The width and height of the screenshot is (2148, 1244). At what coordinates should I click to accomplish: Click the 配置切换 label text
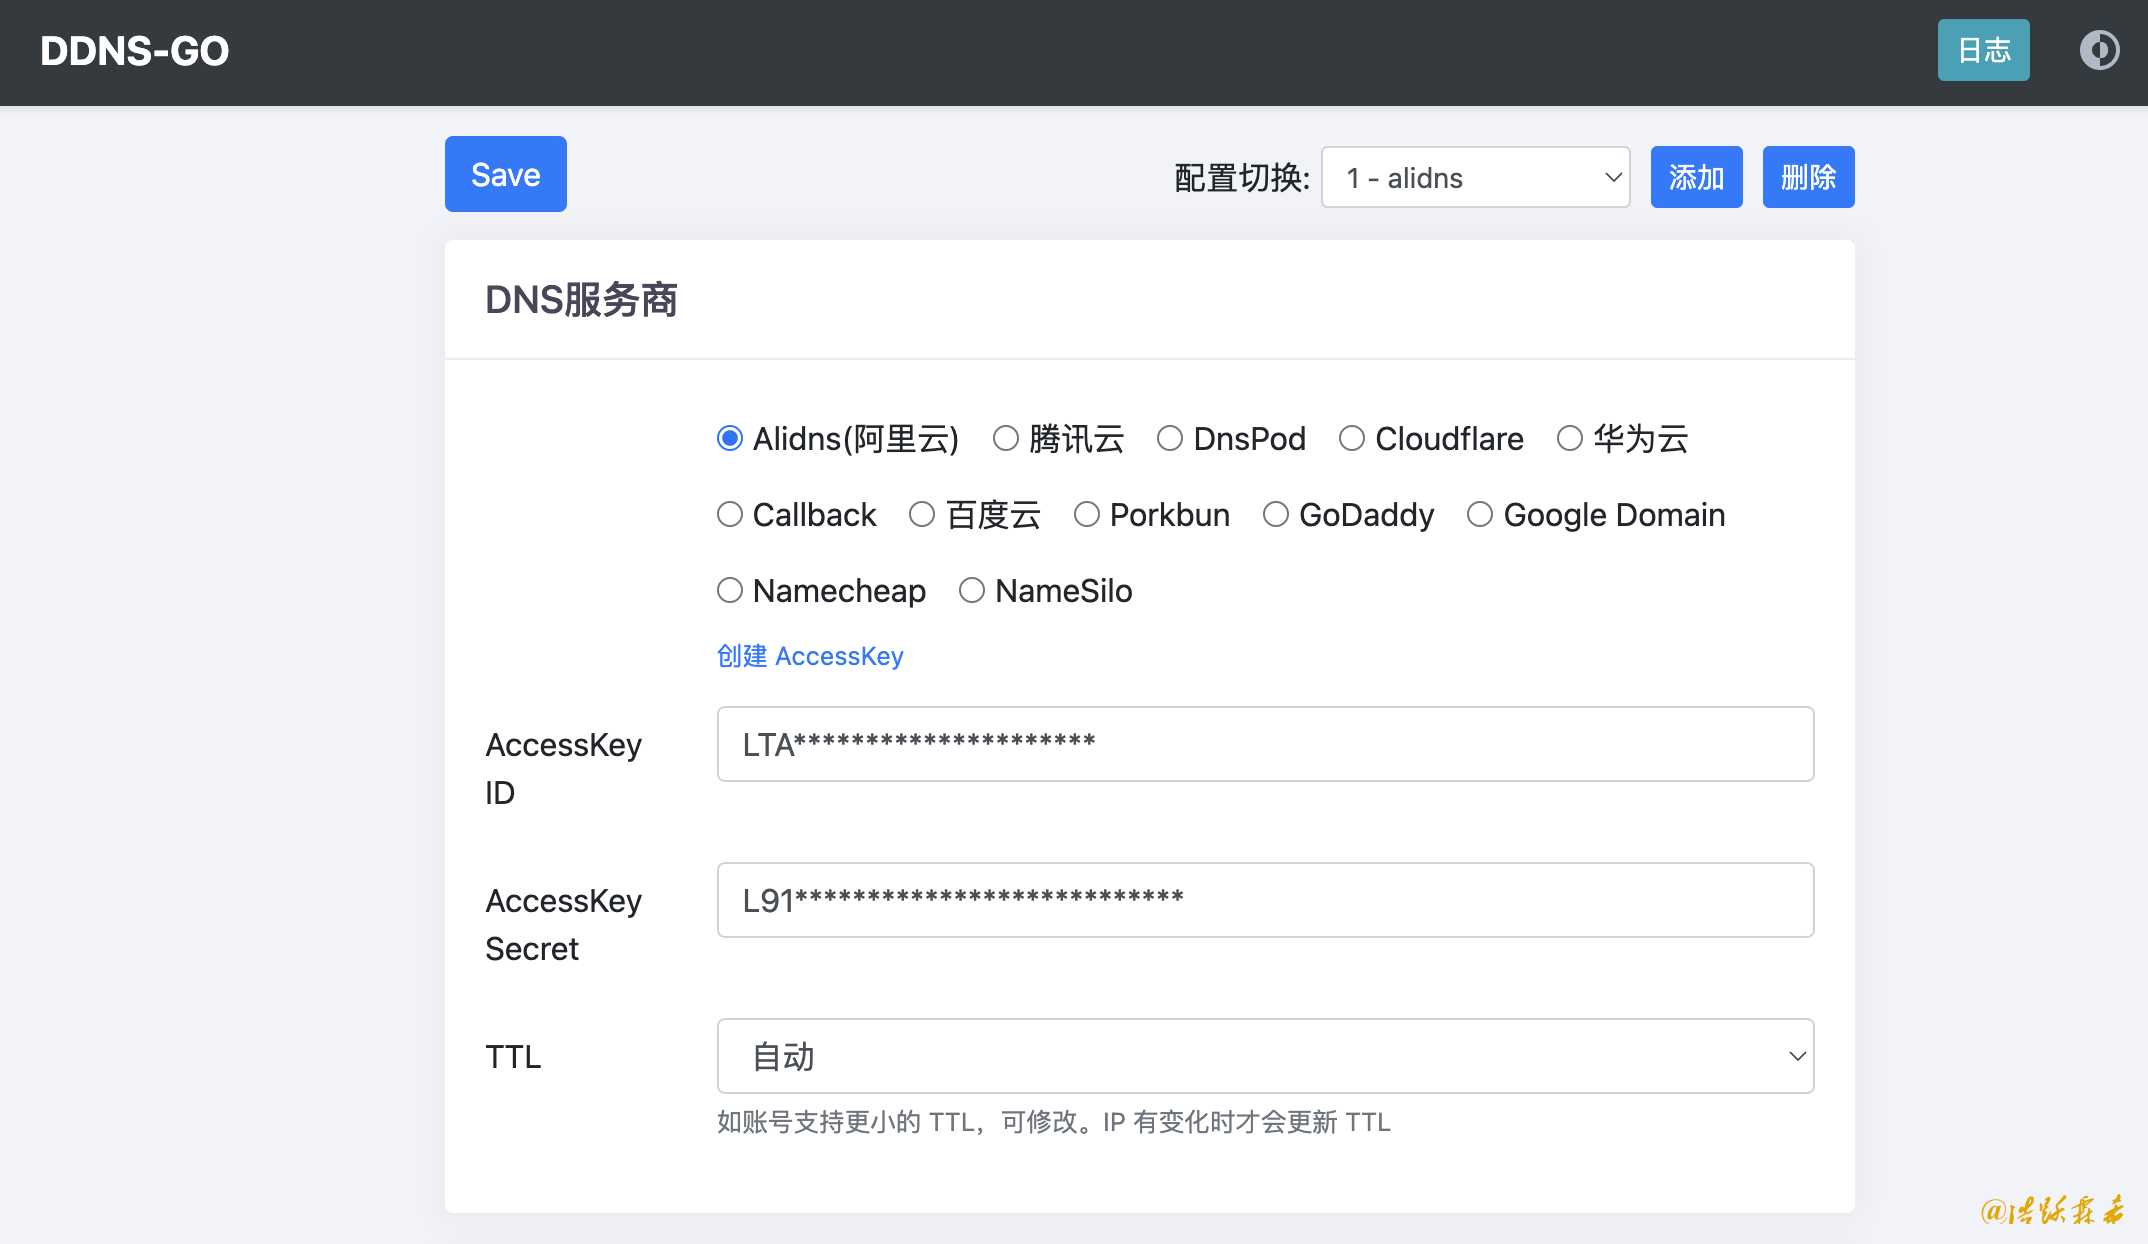pos(1241,178)
